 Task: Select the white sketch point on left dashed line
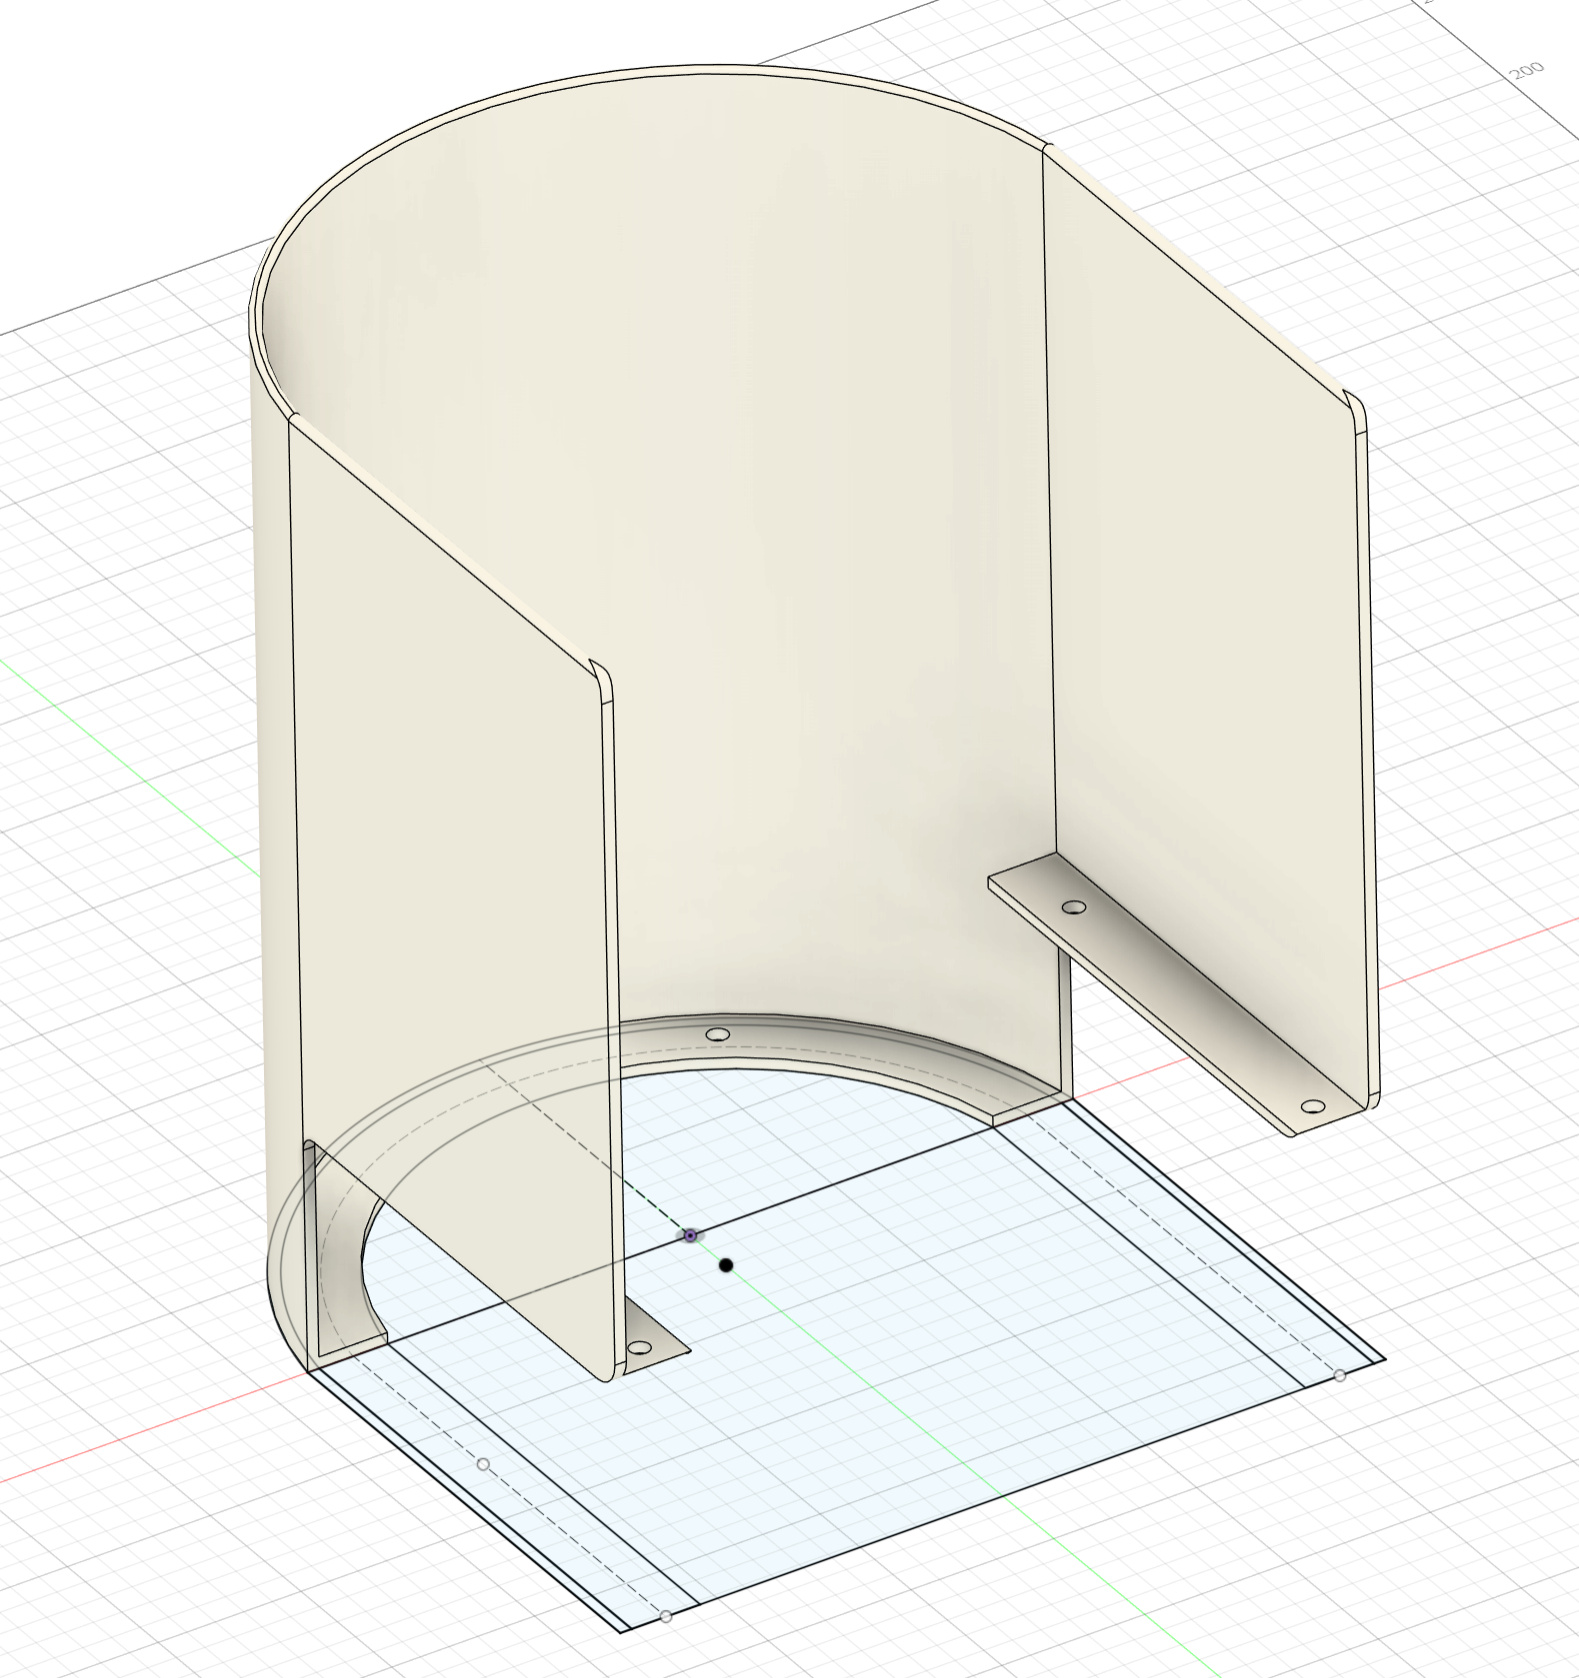pos(483,1464)
